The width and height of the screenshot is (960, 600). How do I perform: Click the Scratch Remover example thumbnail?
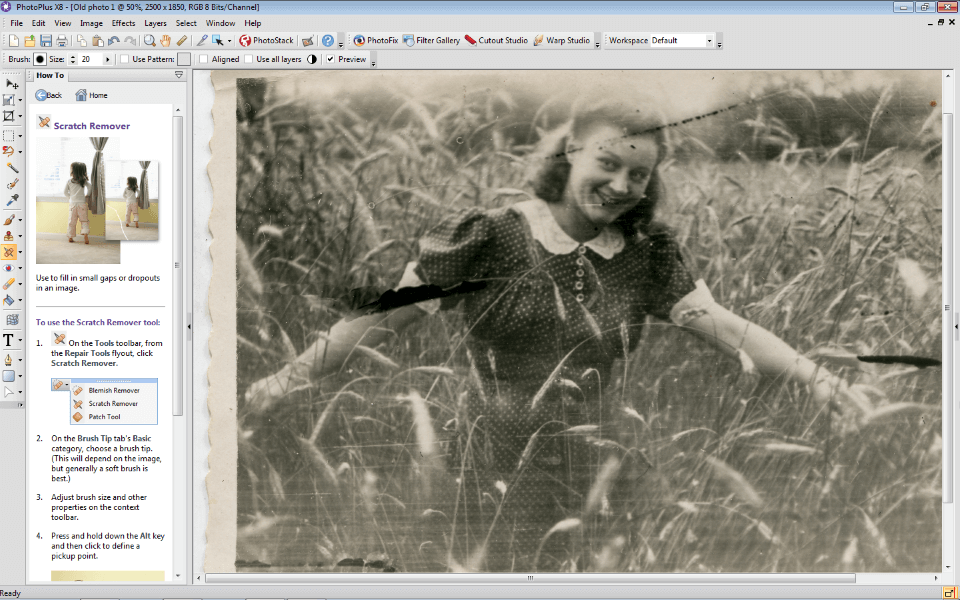97,200
